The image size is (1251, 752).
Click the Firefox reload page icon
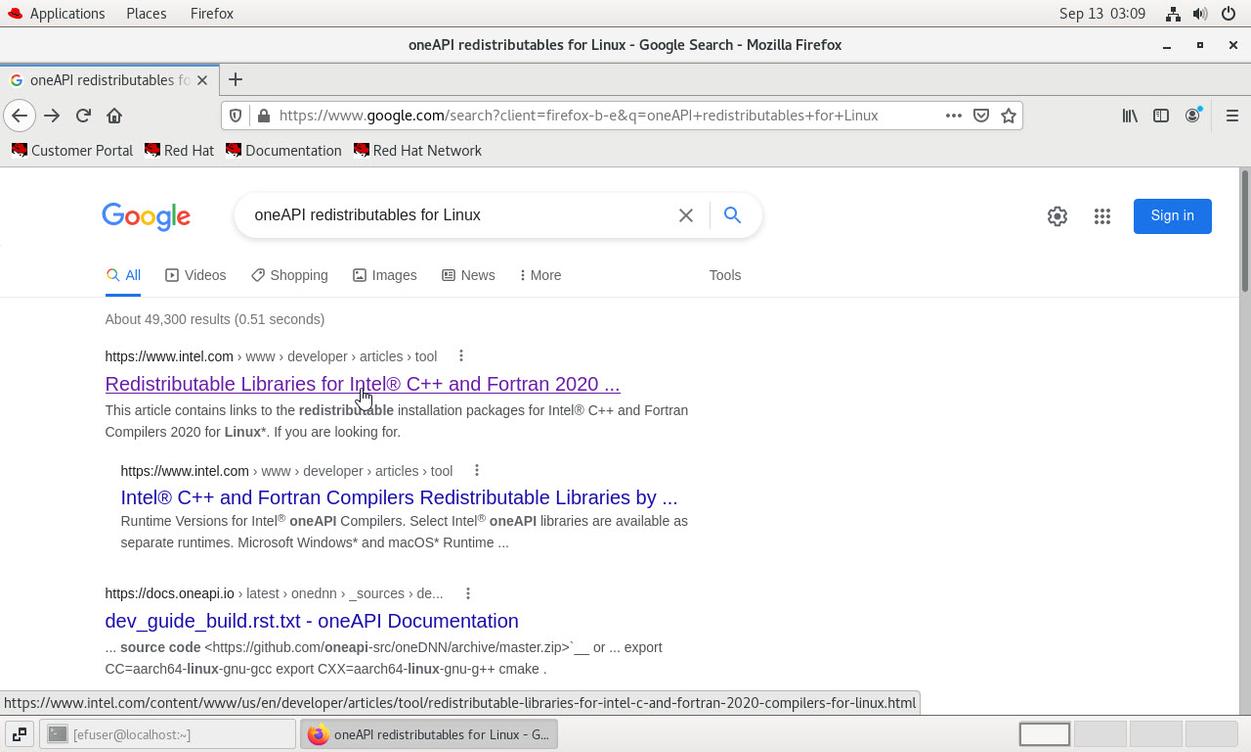pyautogui.click(x=83, y=115)
